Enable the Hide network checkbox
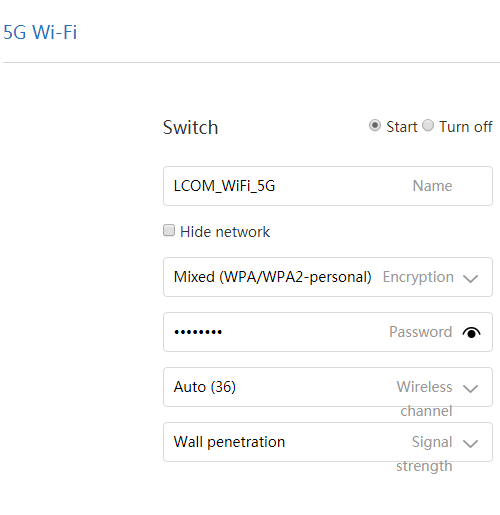This screenshot has width=500, height=515. point(169,230)
